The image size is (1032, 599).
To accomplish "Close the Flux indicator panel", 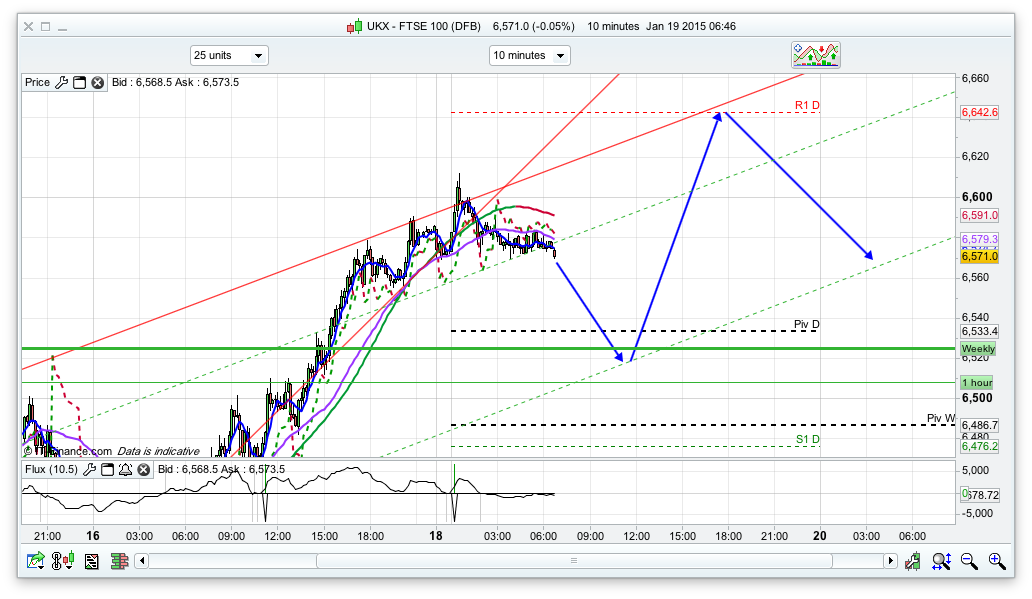I will [143, 469].
